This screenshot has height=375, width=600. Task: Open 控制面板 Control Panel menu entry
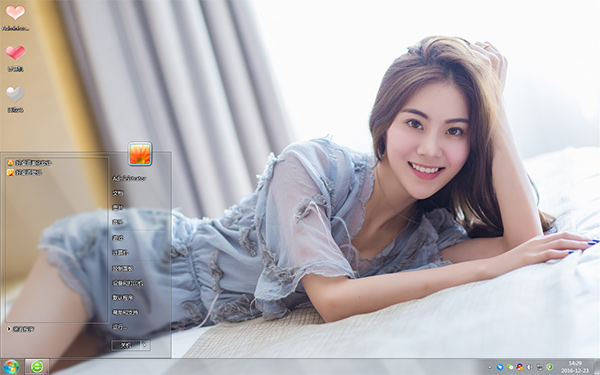[122, 269]
